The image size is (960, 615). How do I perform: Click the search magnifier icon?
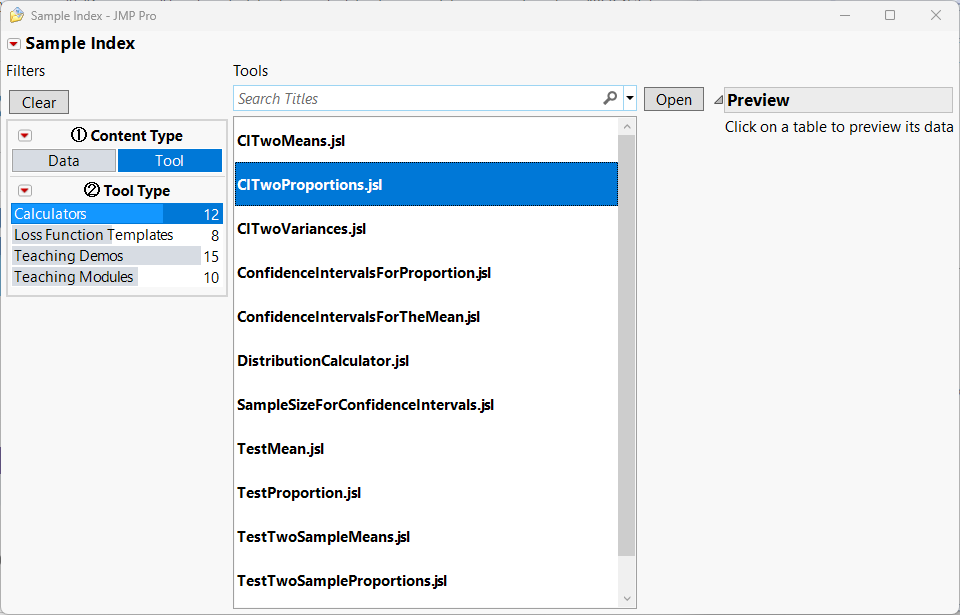[x=610, y=98]
